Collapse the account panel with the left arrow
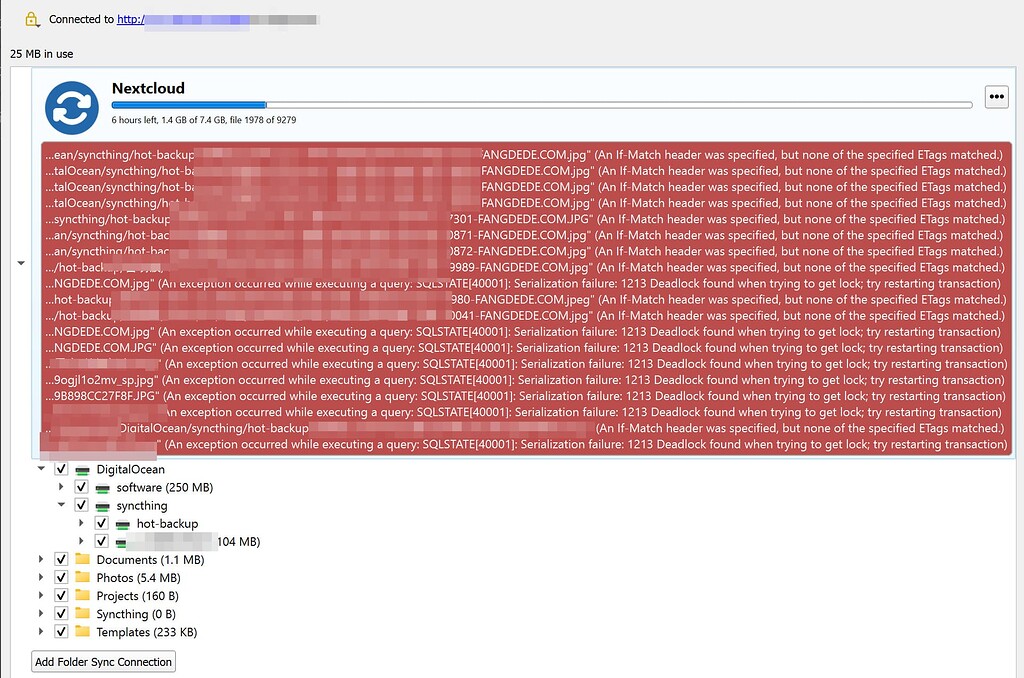Viewport: 1024px width, 678px height. (21, 263)
